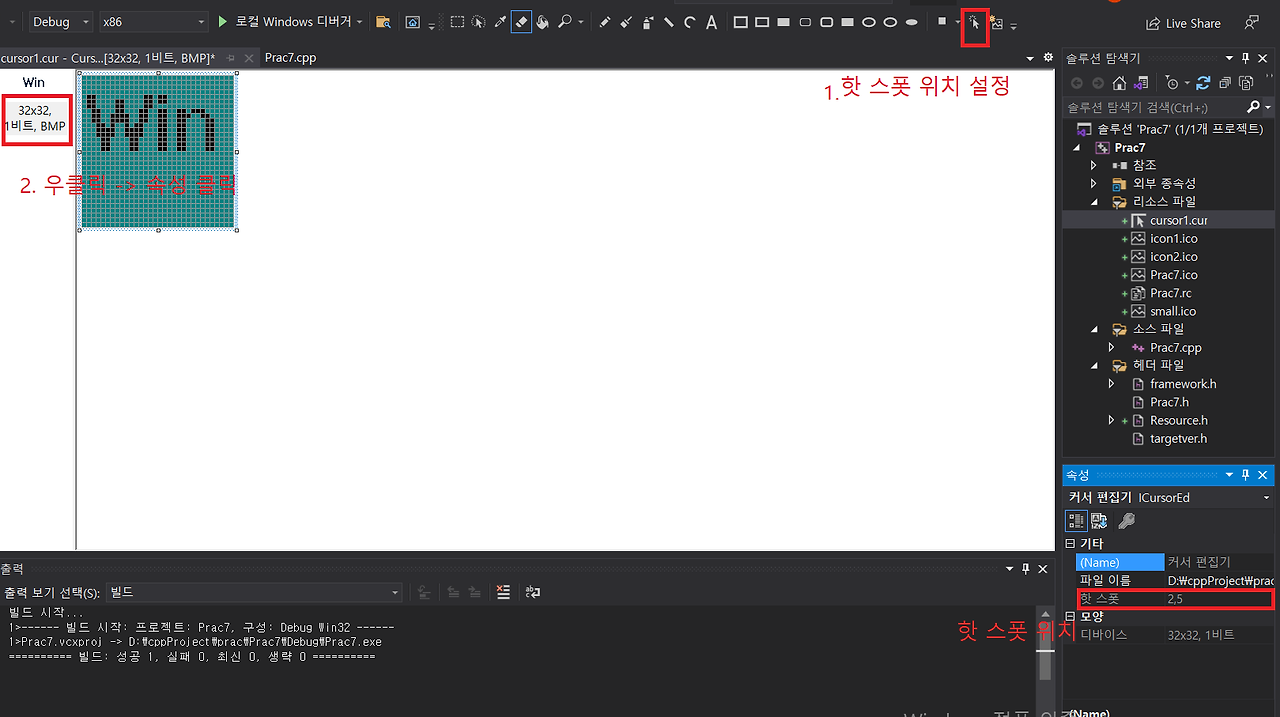Open the debugger target dropdown arrow

pyautogui.click(x=360, y=22)
